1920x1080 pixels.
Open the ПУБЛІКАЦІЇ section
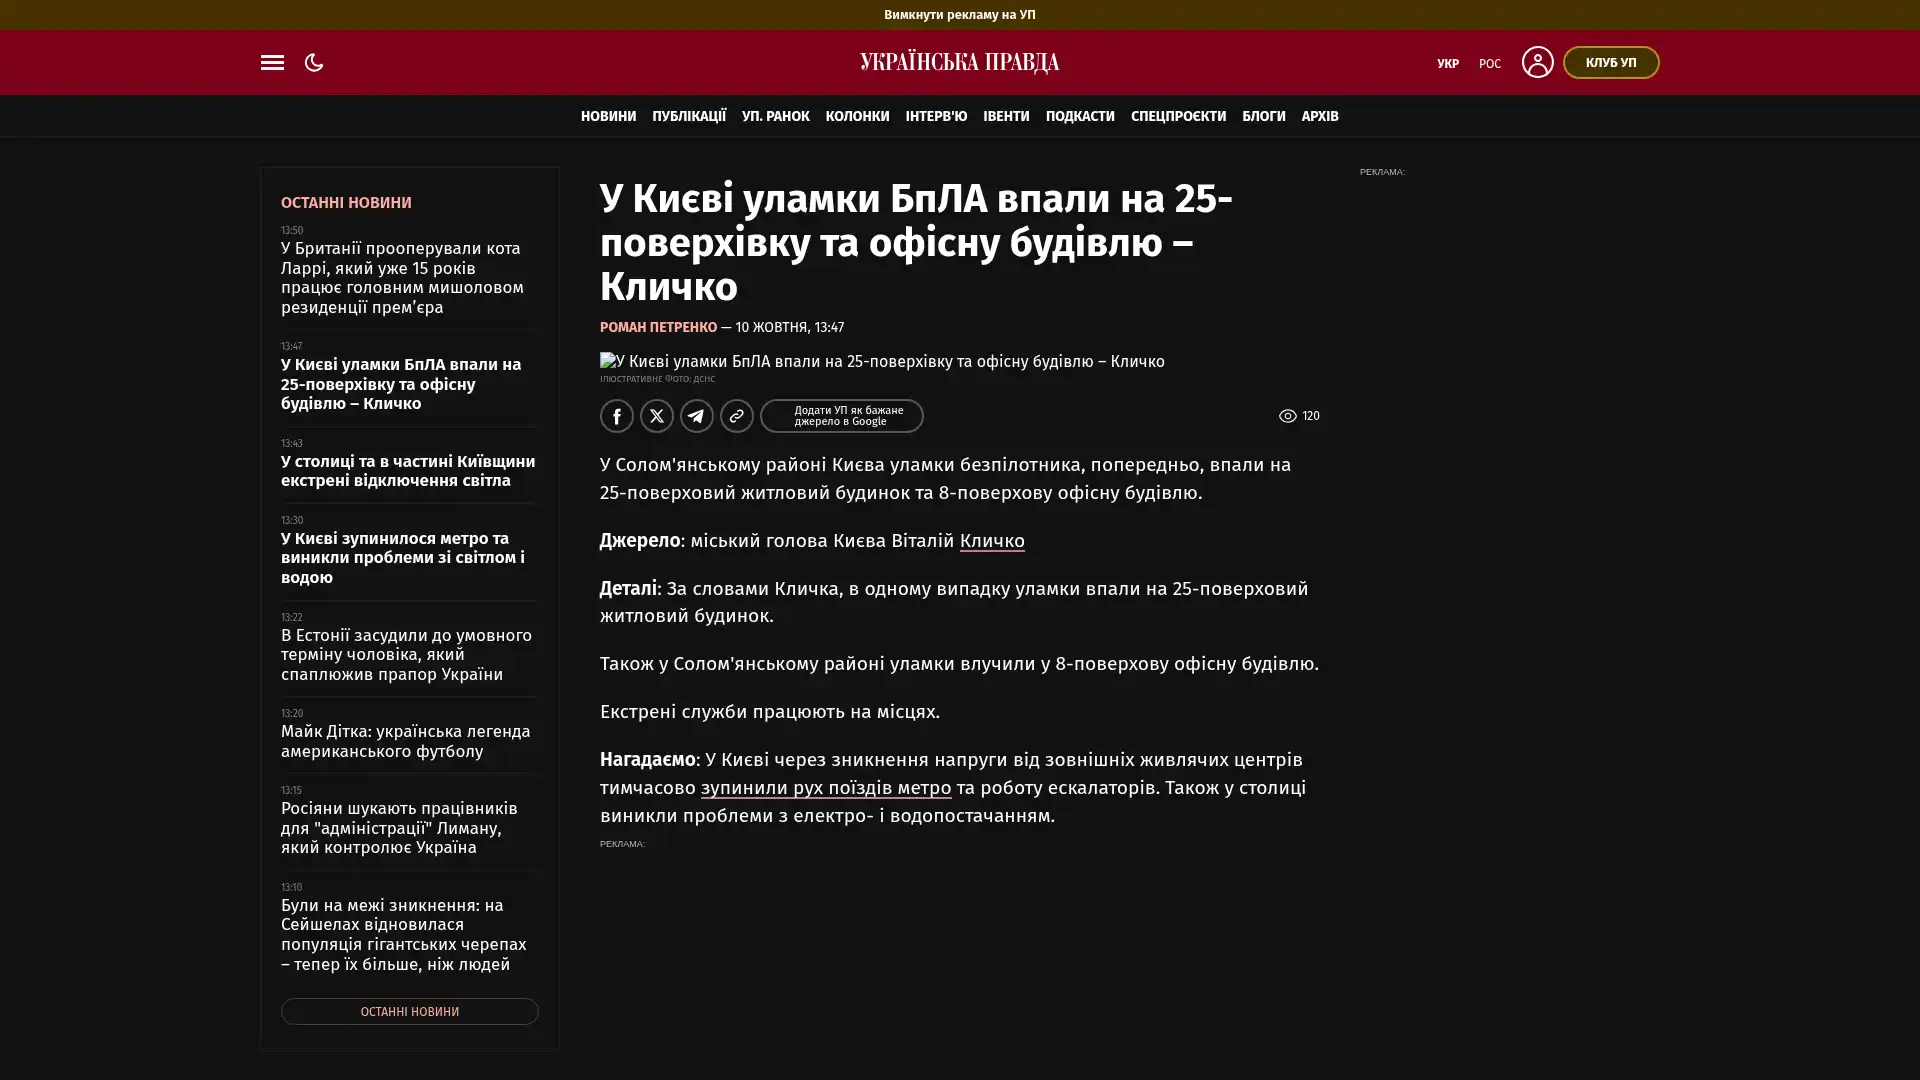[689, 116]
